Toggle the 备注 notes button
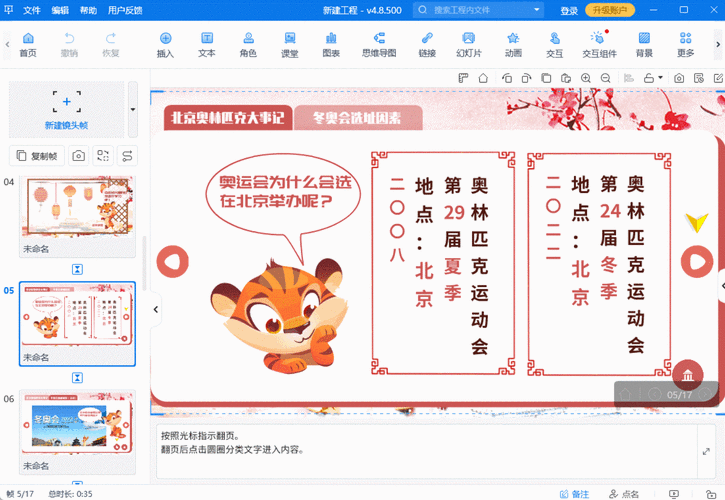 point(575,494)
